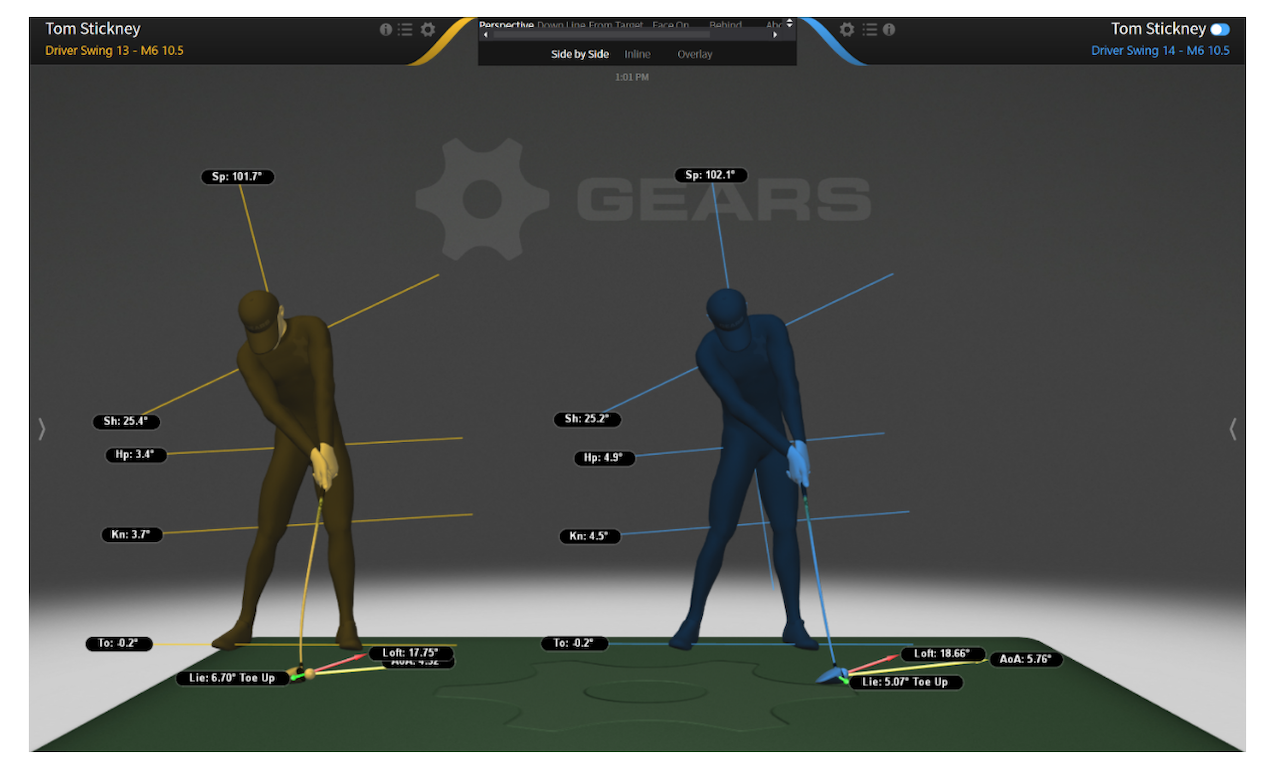Select the Perspective camera view
1269x768 pixels.
(506, 23)
